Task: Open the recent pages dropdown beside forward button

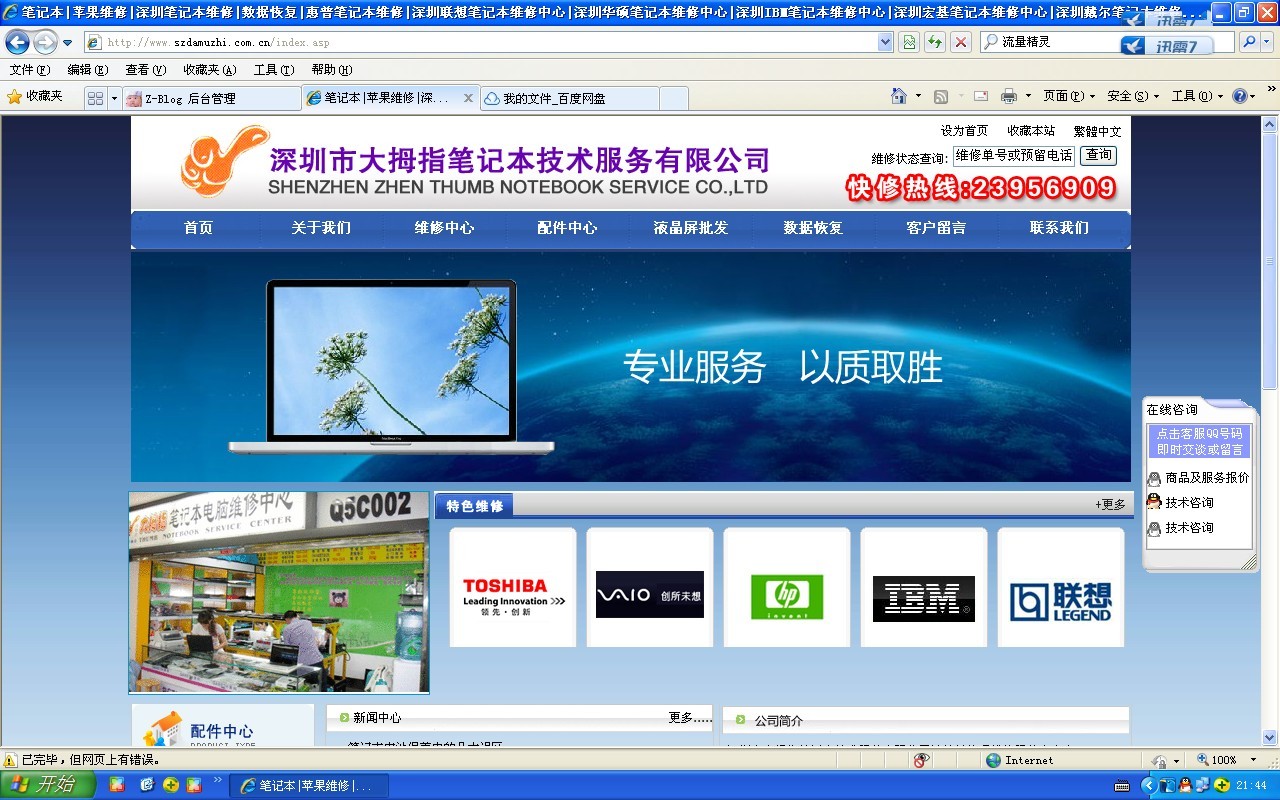Action: (x=67, y=43)
